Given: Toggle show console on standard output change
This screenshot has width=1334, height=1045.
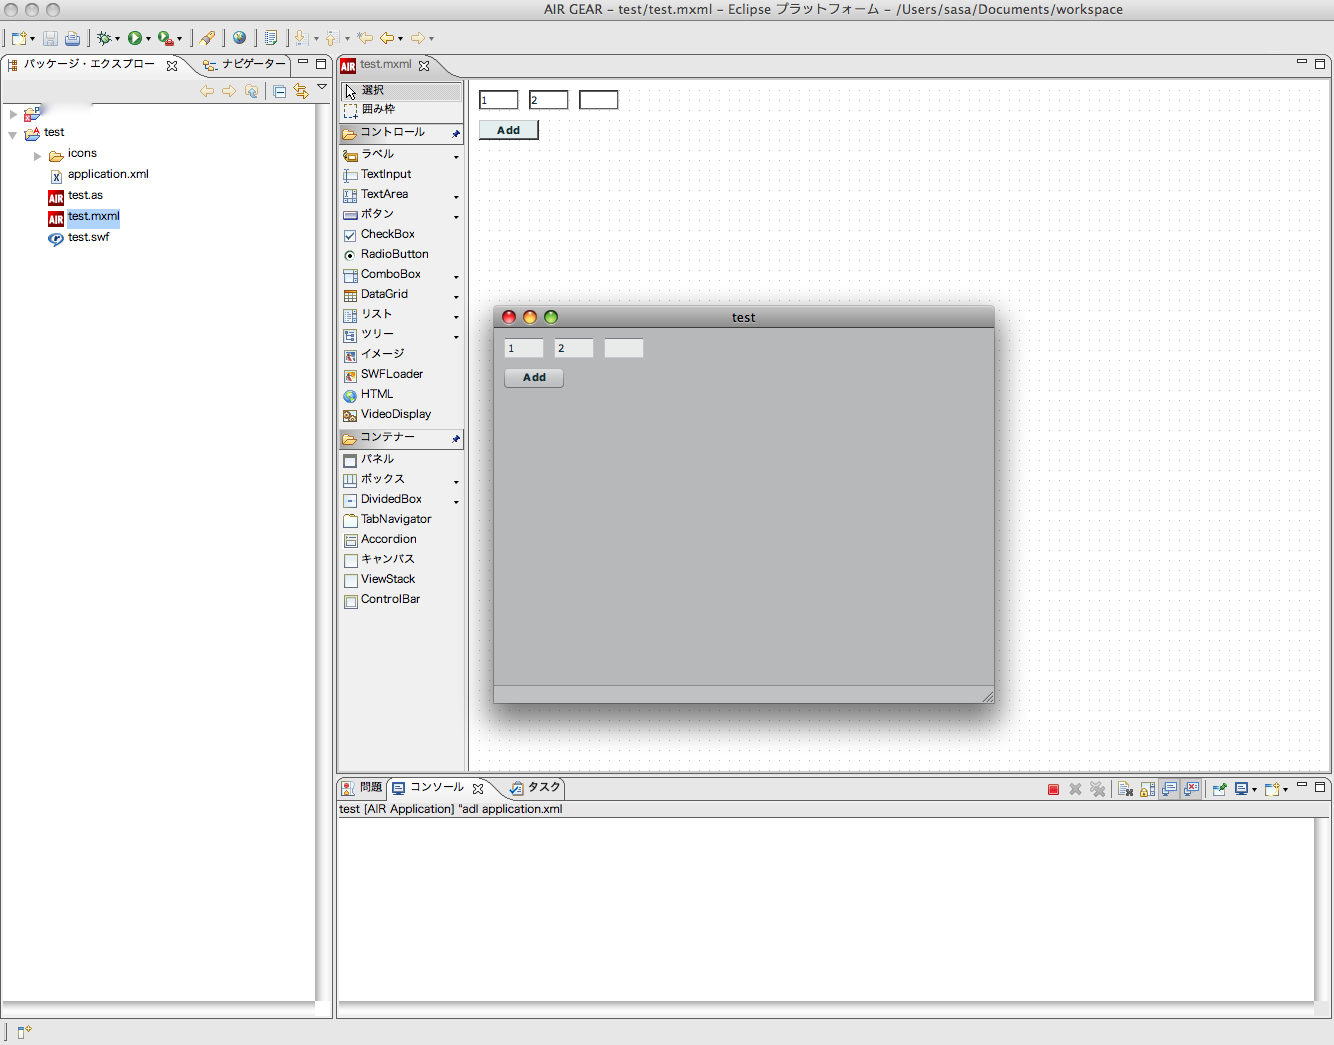Looking at the screenshot, I should coord(1169,790).
